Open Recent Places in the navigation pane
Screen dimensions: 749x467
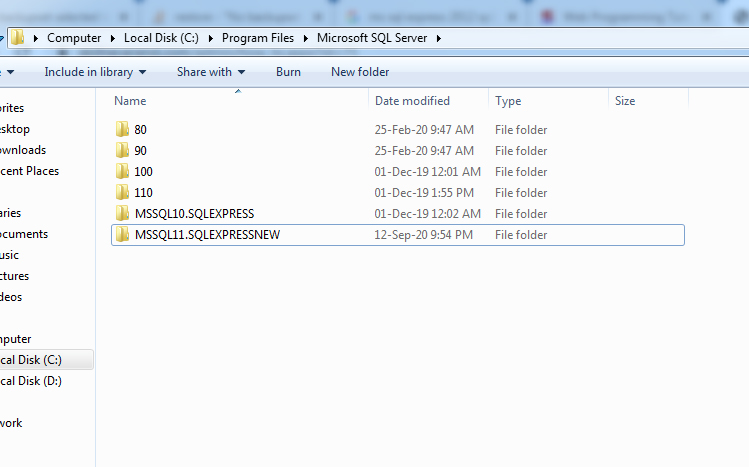pyautogui.click(x=30, y=171)
